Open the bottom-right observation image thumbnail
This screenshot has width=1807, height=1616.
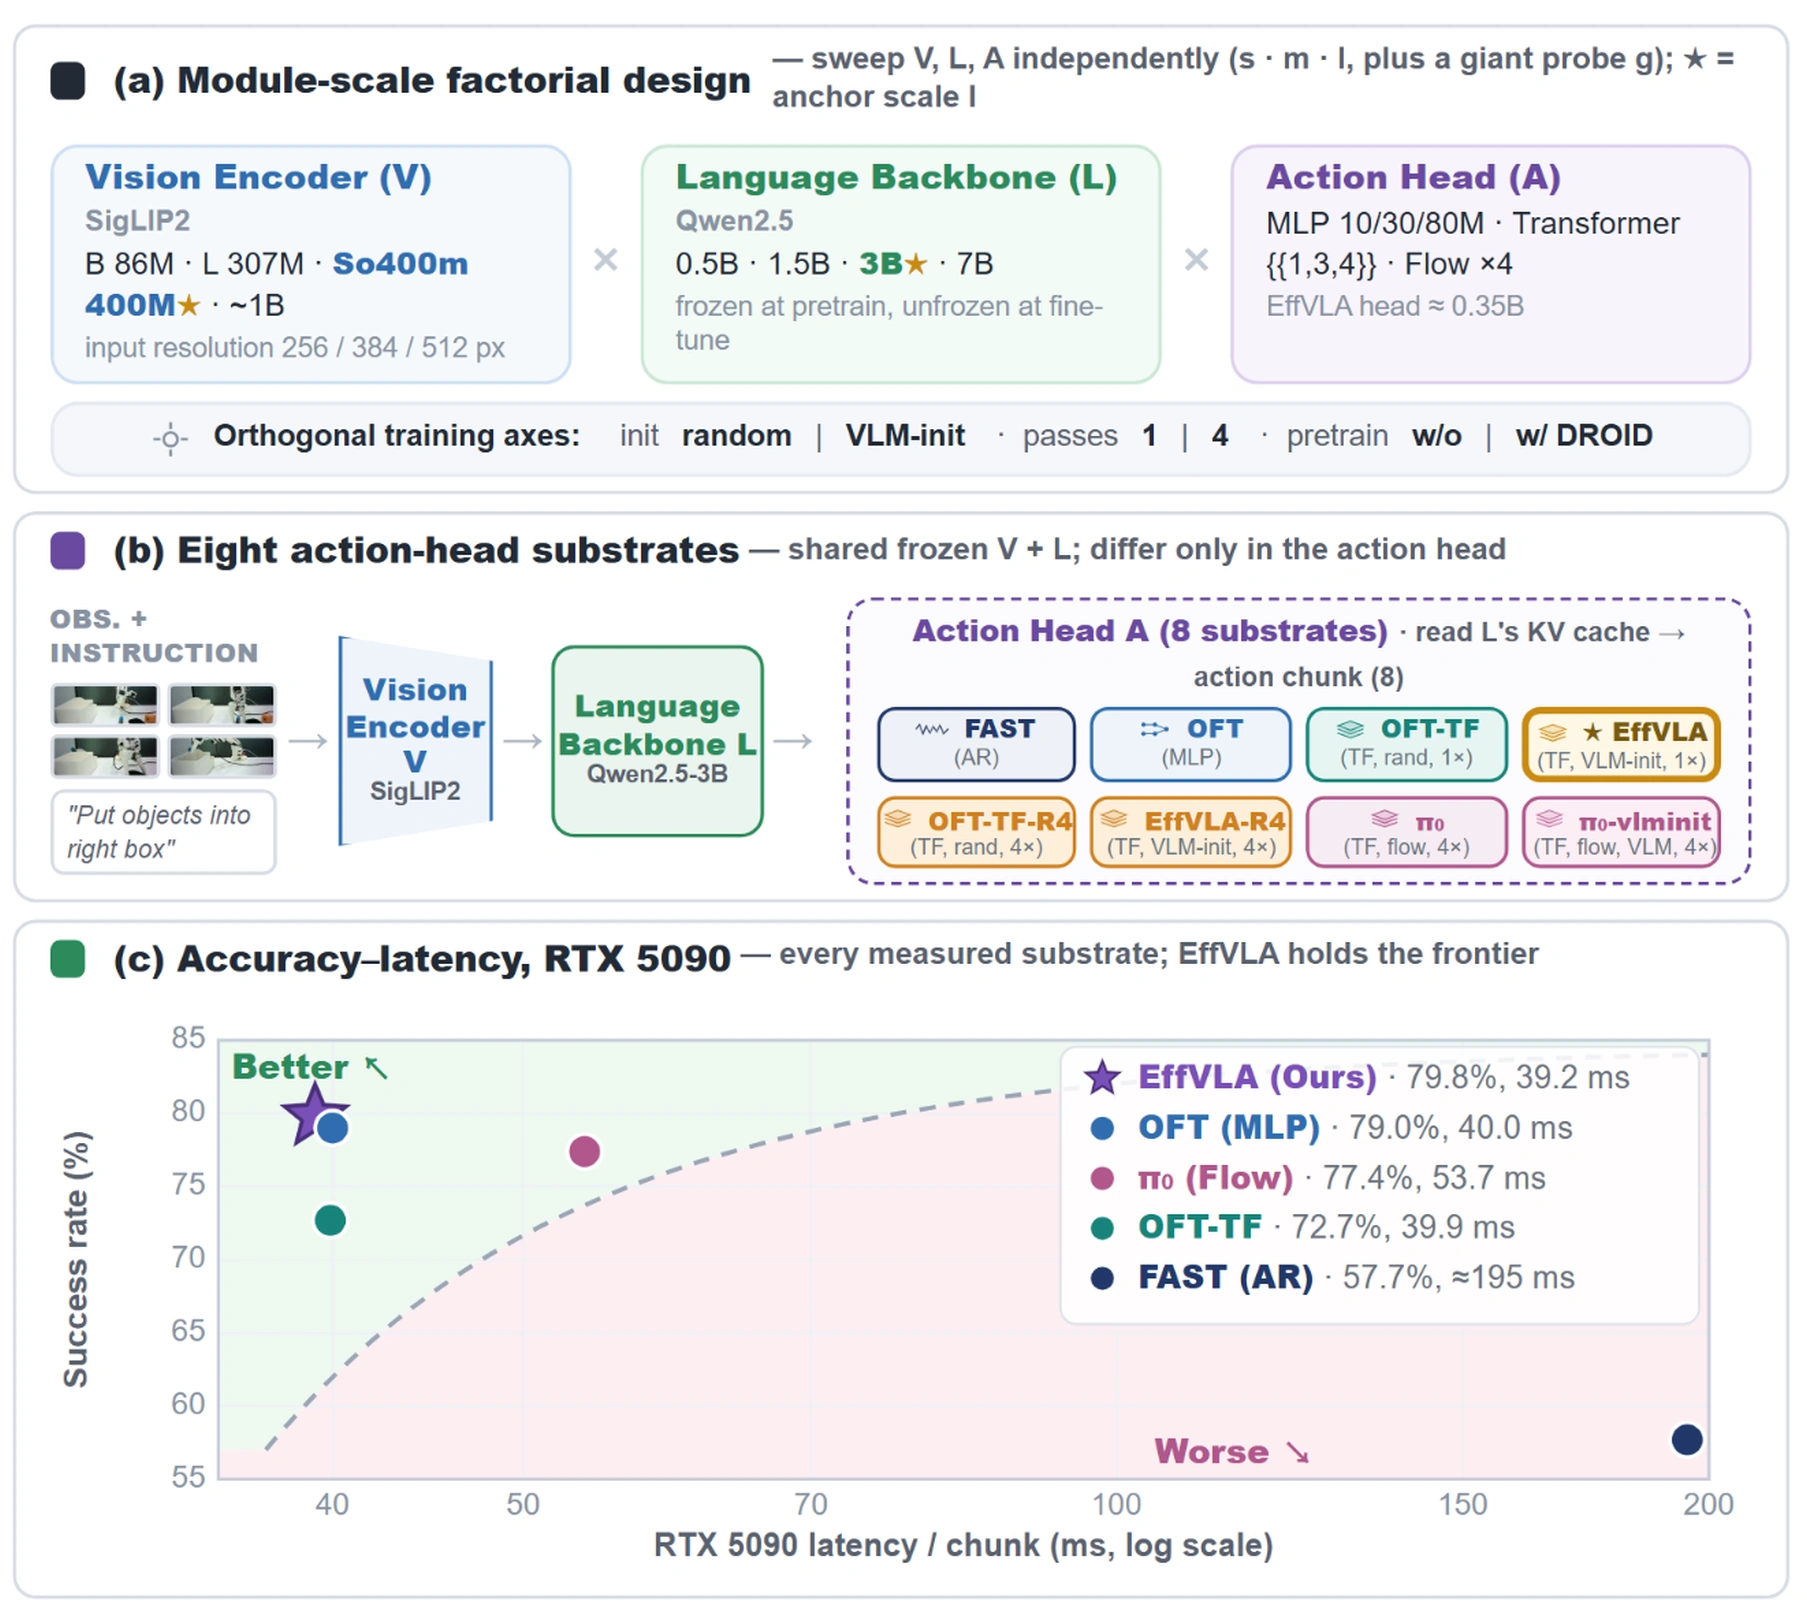click(x=222, y=757)
